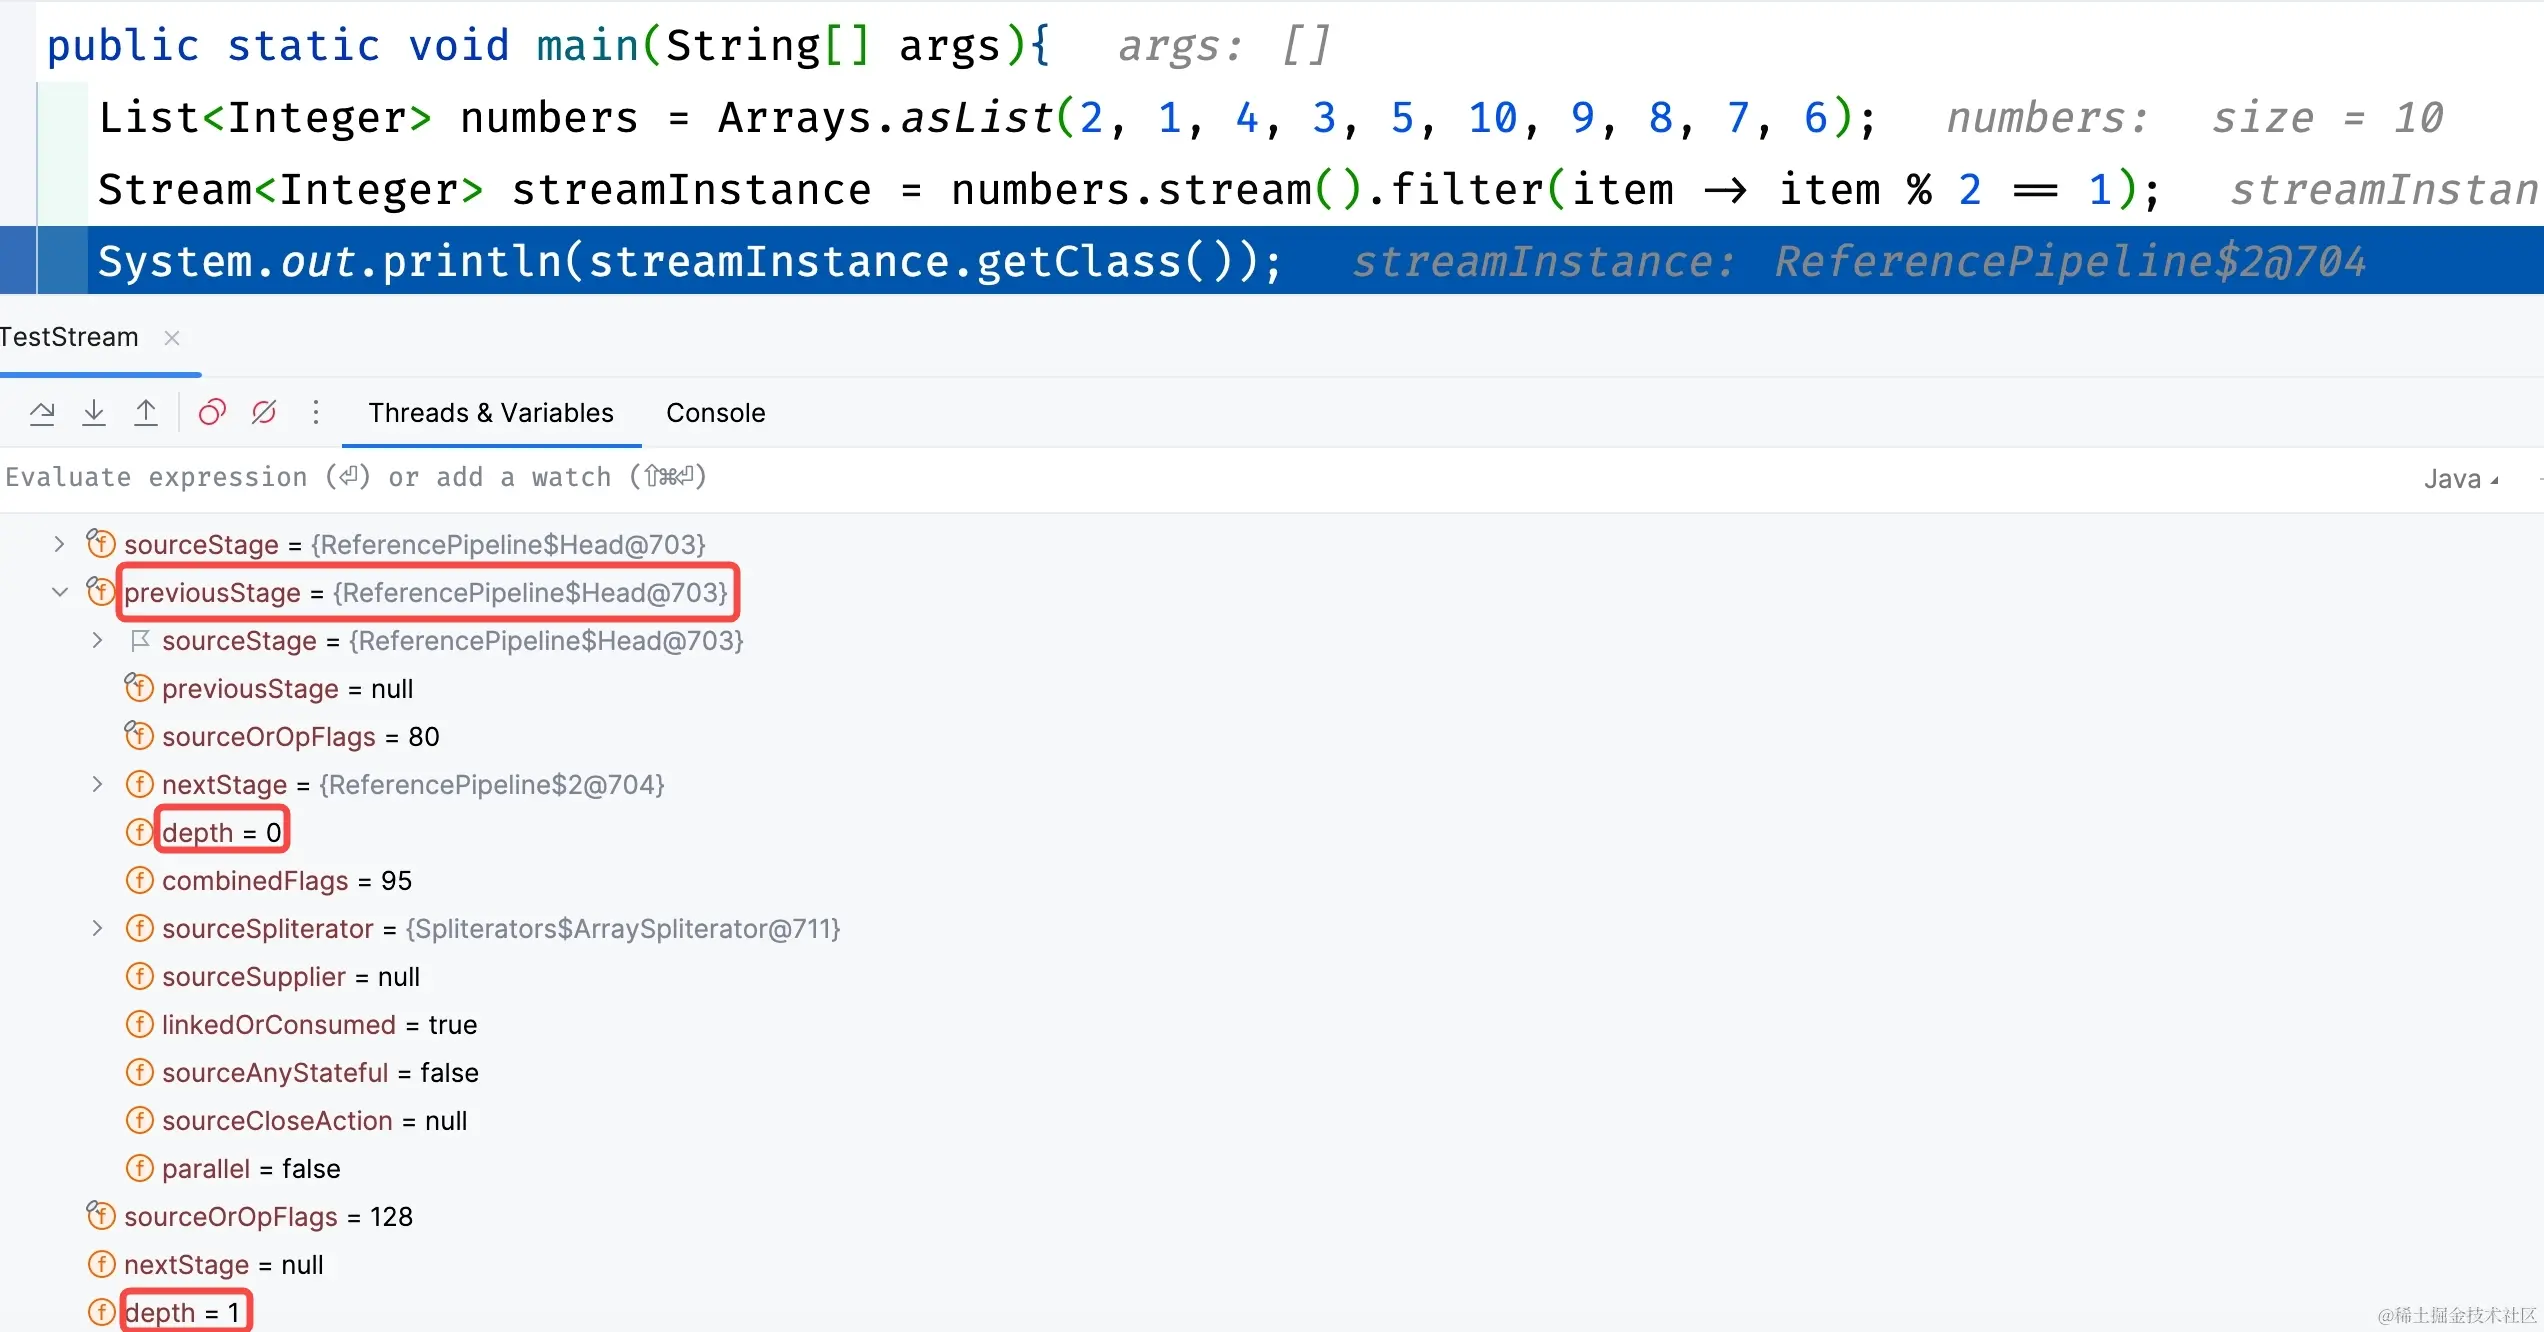This screenshot has width=2544, height=1332.
Task: Close the TestStream debug tab
Action: [x=172, y=338]
